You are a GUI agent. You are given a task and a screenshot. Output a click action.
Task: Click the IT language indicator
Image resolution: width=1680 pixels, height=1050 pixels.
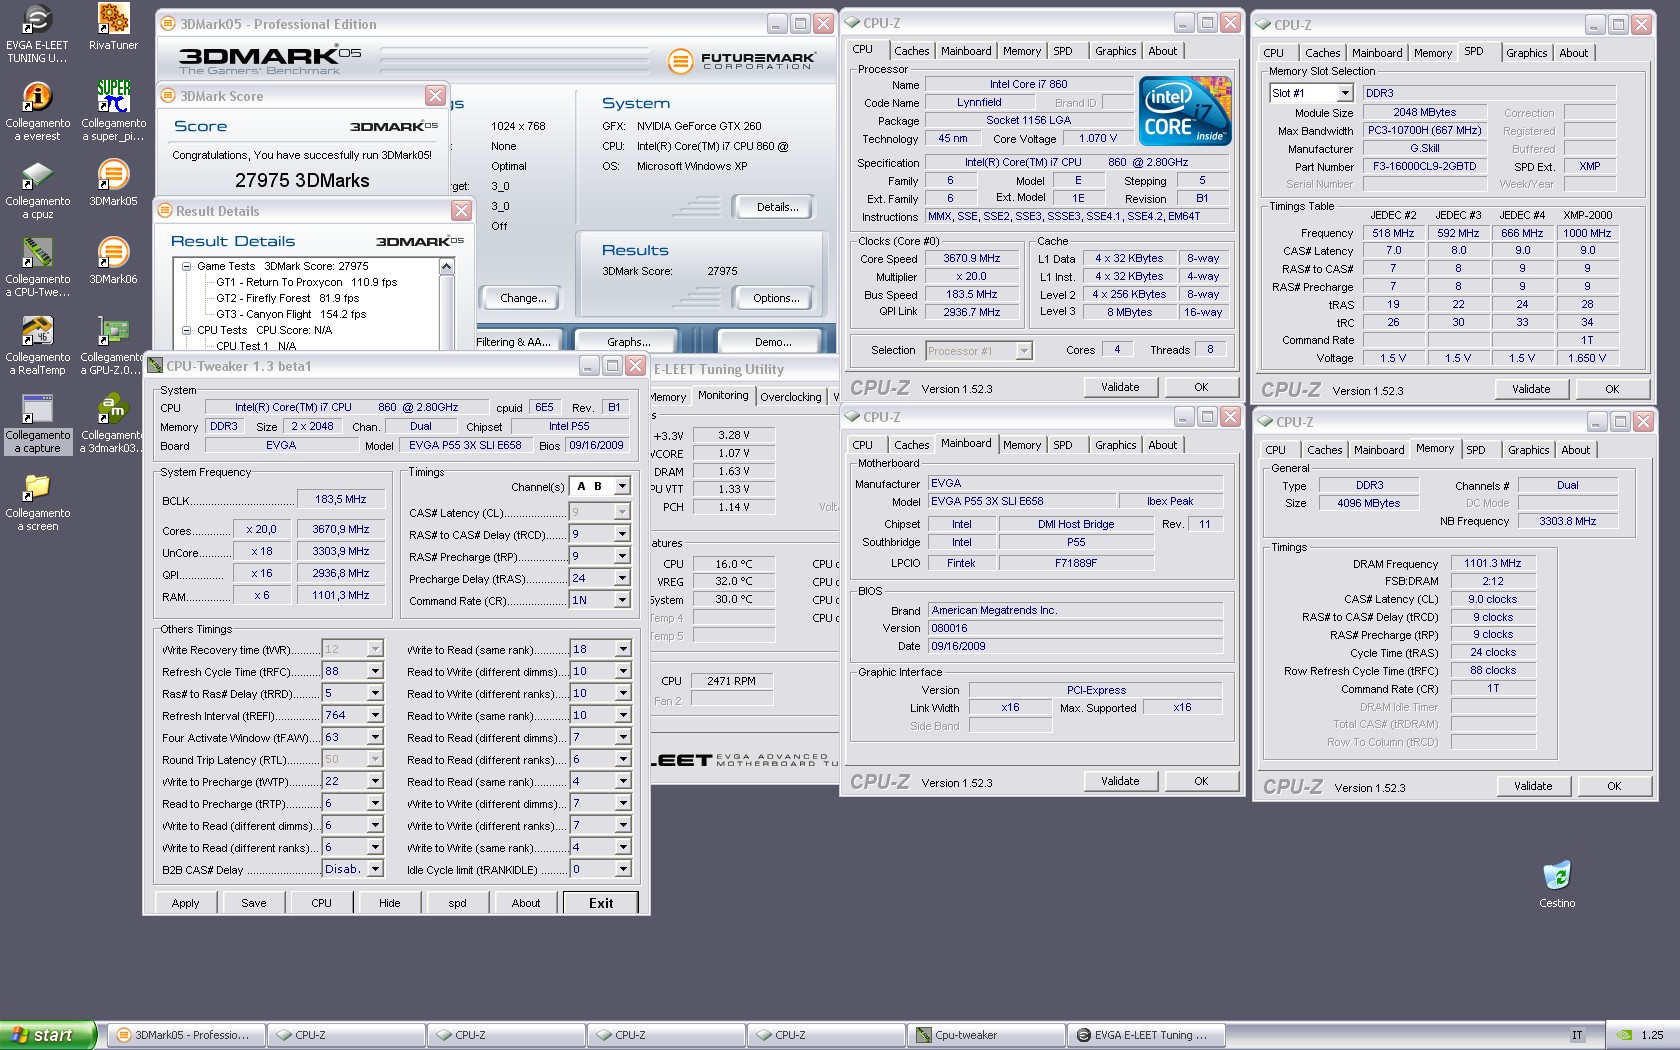[1577, 1035]
